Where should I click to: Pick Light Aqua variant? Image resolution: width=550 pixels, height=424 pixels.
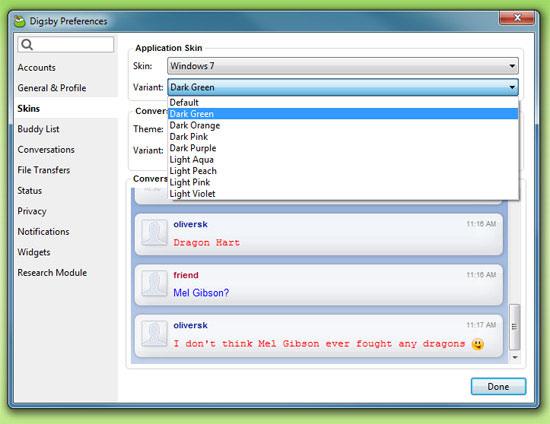pos(343,159)
